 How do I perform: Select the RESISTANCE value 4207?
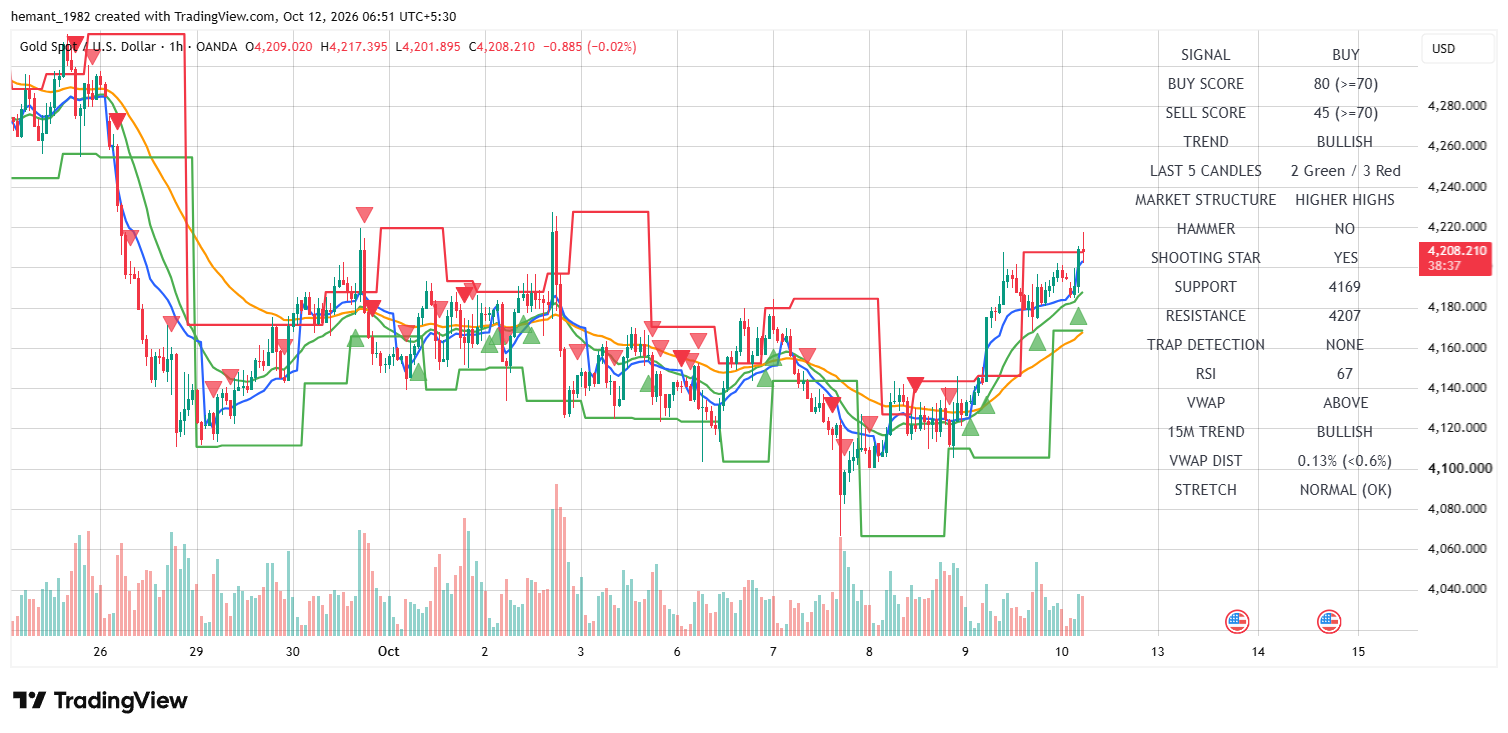(x=1345, y=316)
